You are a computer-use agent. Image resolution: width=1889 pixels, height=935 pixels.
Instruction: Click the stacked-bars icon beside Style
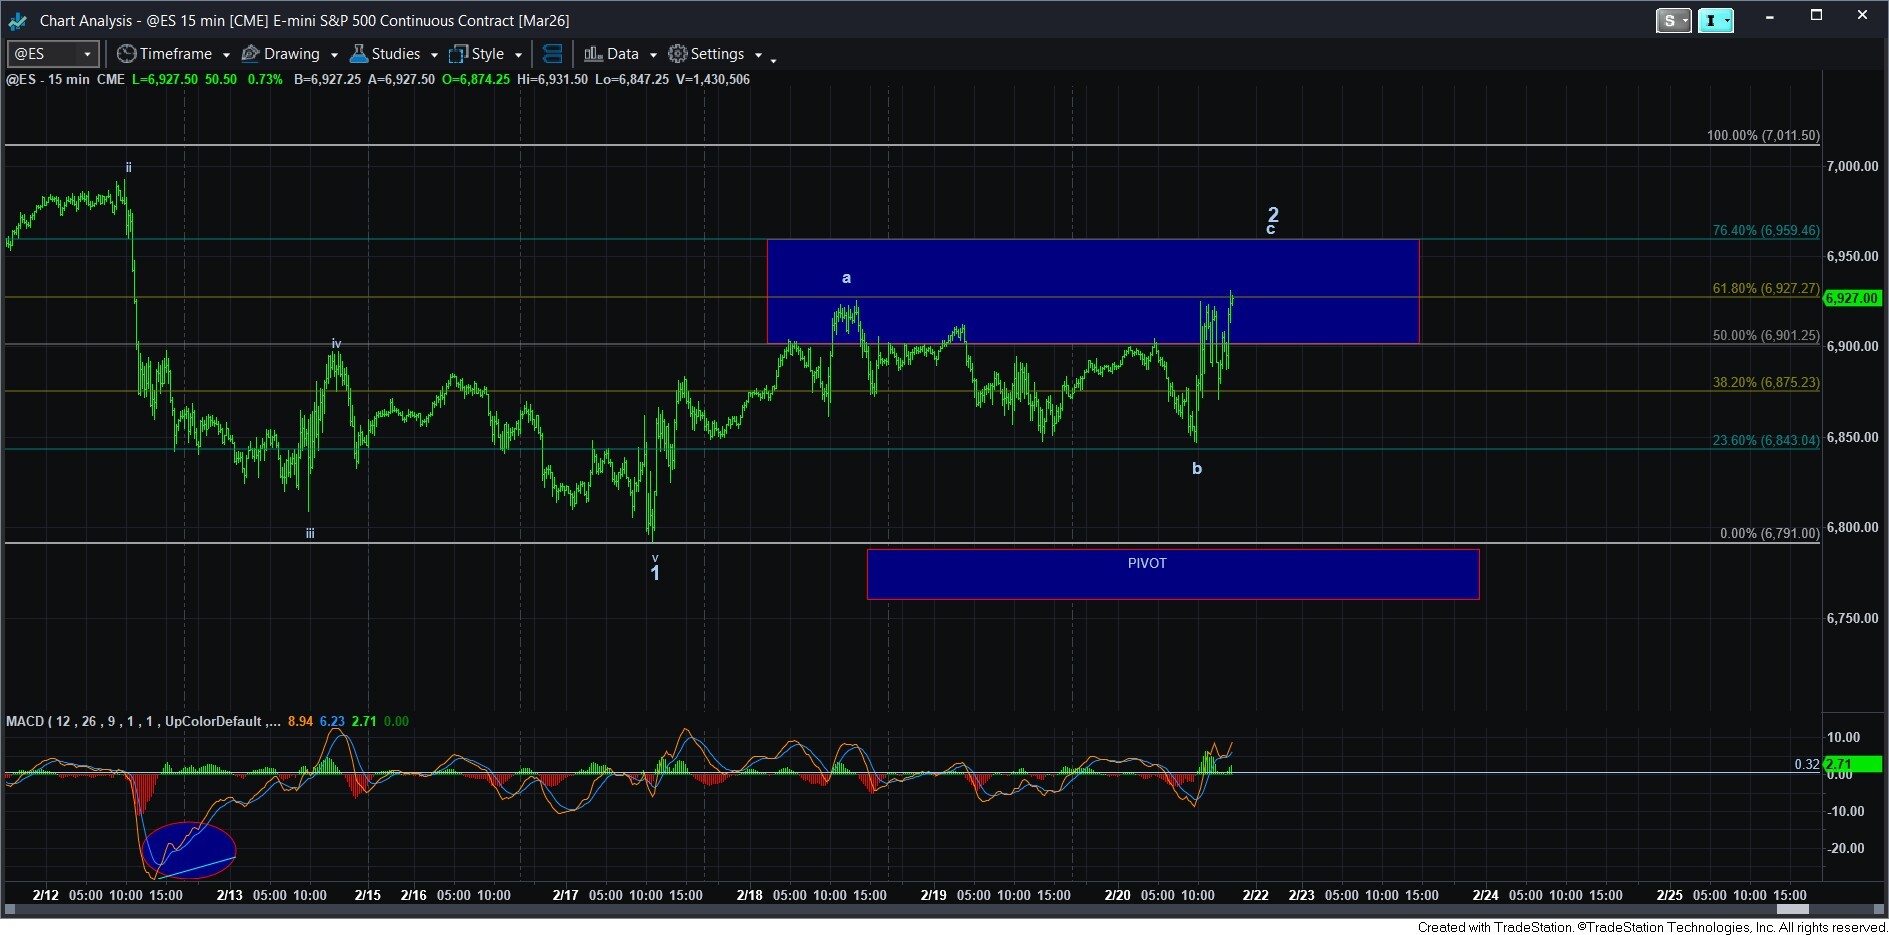click(x=552, y=54)
